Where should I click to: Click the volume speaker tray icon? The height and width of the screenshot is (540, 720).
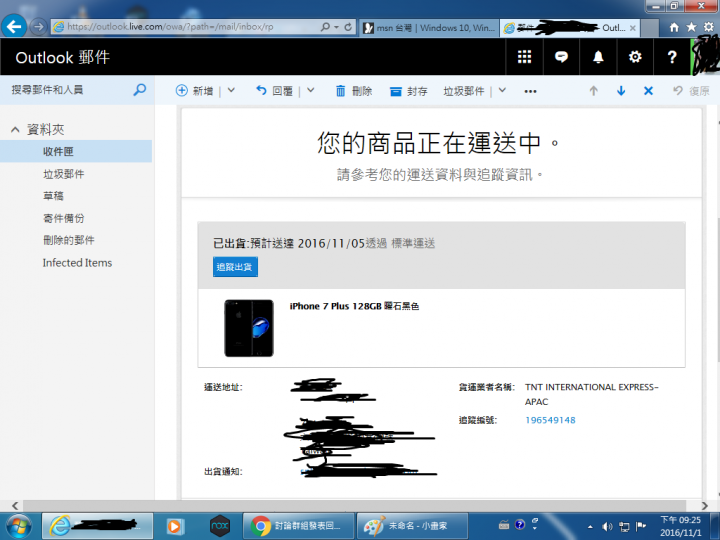(607, 526)
